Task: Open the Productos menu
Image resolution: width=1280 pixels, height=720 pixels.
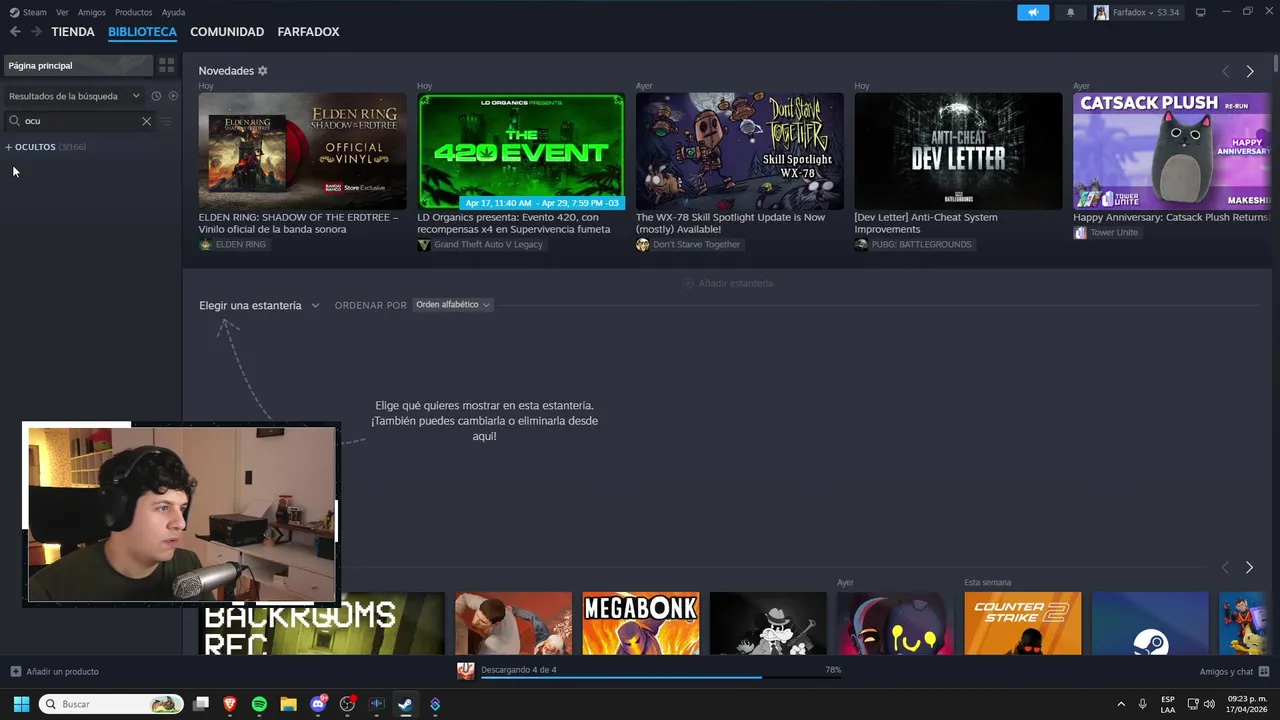Action: (x=133, y=12)
